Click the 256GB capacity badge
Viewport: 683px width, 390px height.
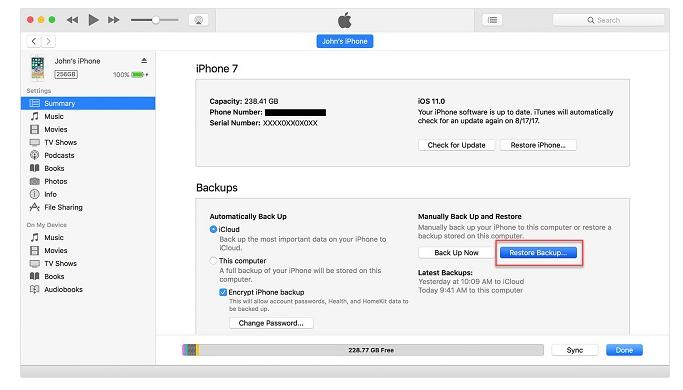[x=66, y=75]
